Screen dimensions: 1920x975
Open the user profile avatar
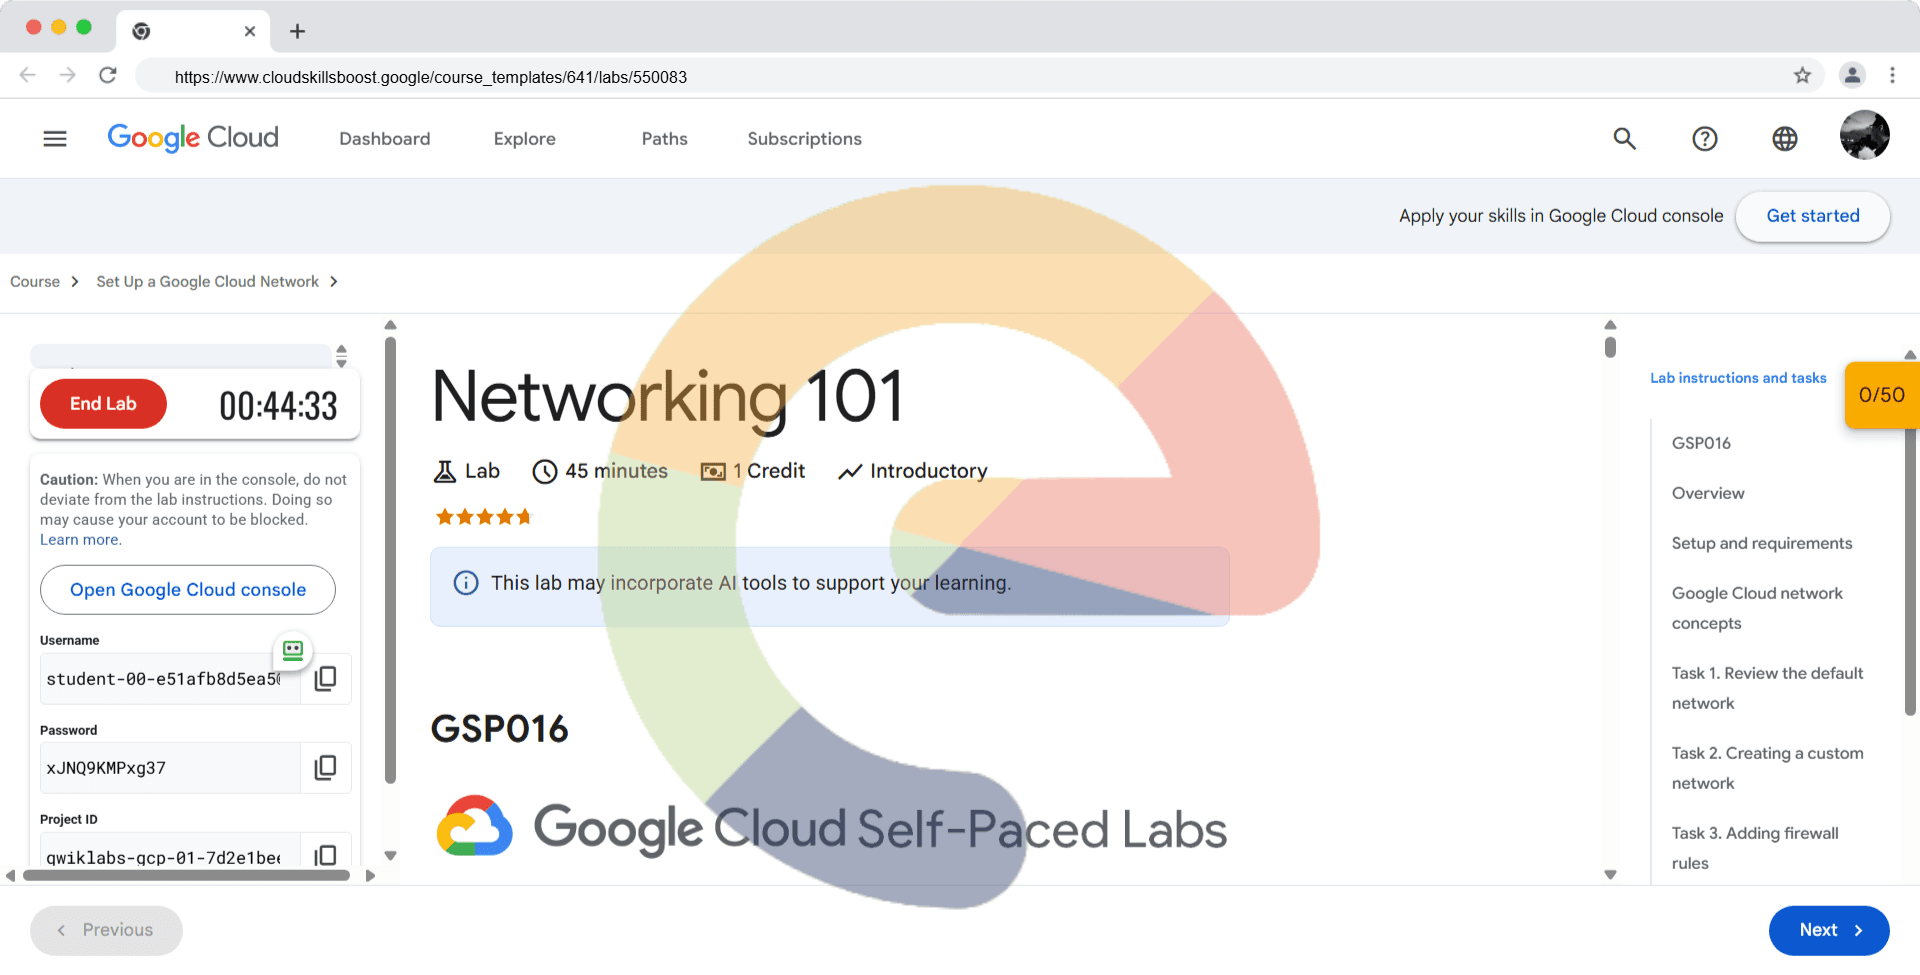(x=1864, y=136)
